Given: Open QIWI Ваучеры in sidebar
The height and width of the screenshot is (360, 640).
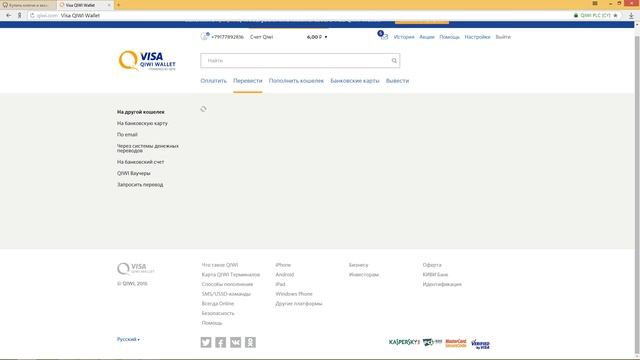Looking at the screenshot, I should (133, 173).
